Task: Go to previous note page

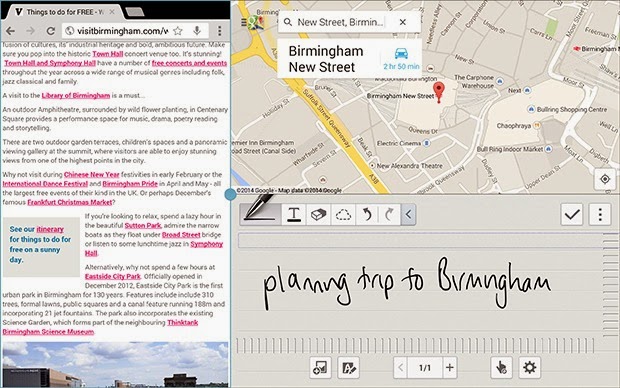Action: point(401,367)
